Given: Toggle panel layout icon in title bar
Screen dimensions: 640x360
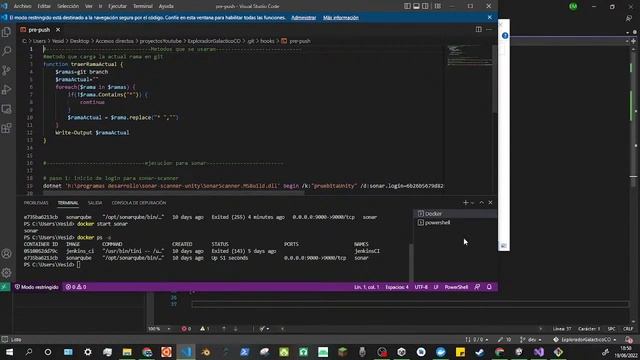Looking at the screenshot, I should tap(416, 6).
